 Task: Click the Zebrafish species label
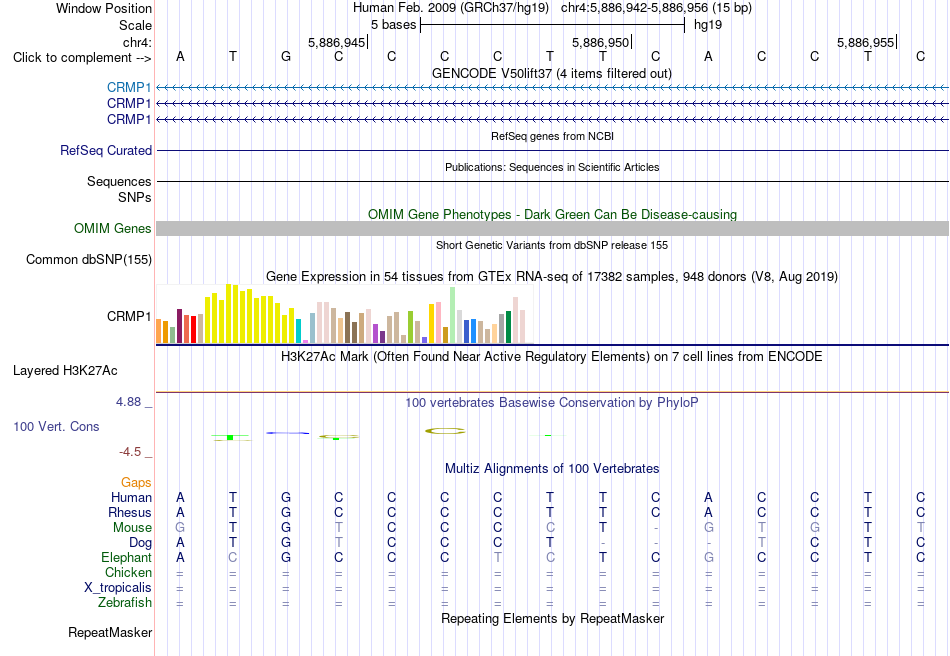tap(125, 603)
